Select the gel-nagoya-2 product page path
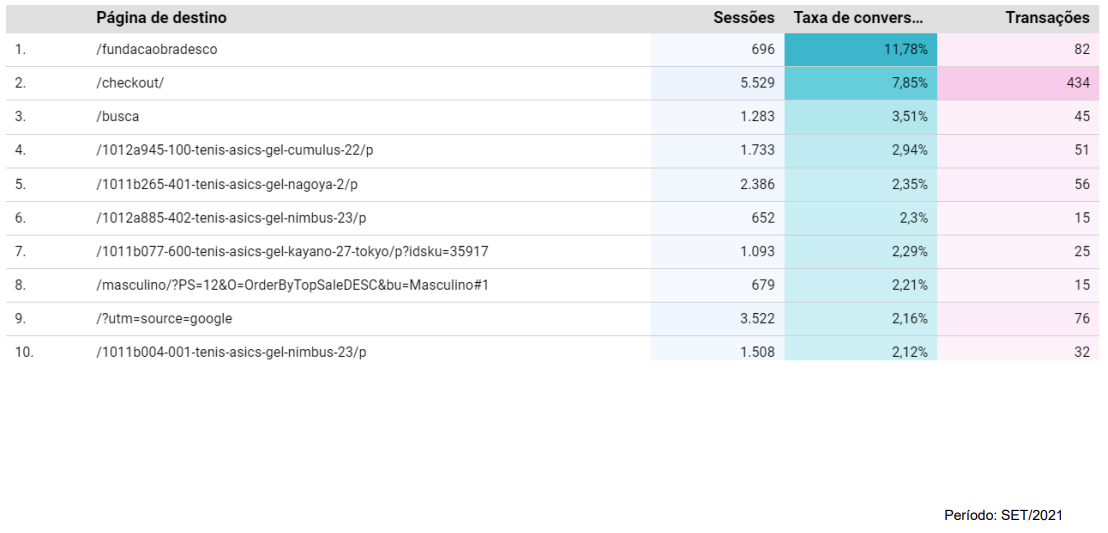This screenshot has height=533, width=1108. [x=227, y=184]
